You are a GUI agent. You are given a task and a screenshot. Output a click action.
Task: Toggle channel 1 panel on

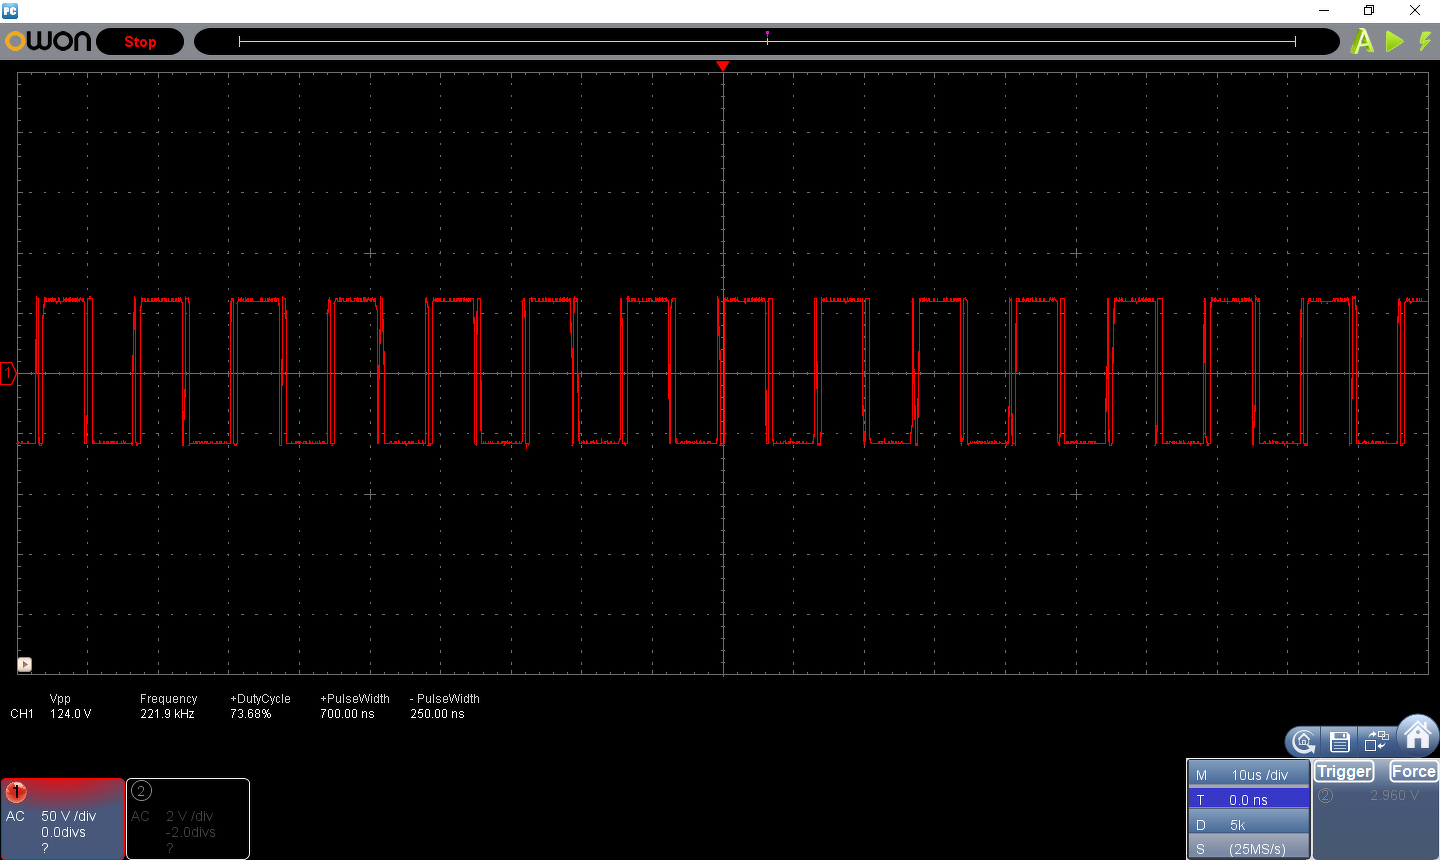point(62,819)
